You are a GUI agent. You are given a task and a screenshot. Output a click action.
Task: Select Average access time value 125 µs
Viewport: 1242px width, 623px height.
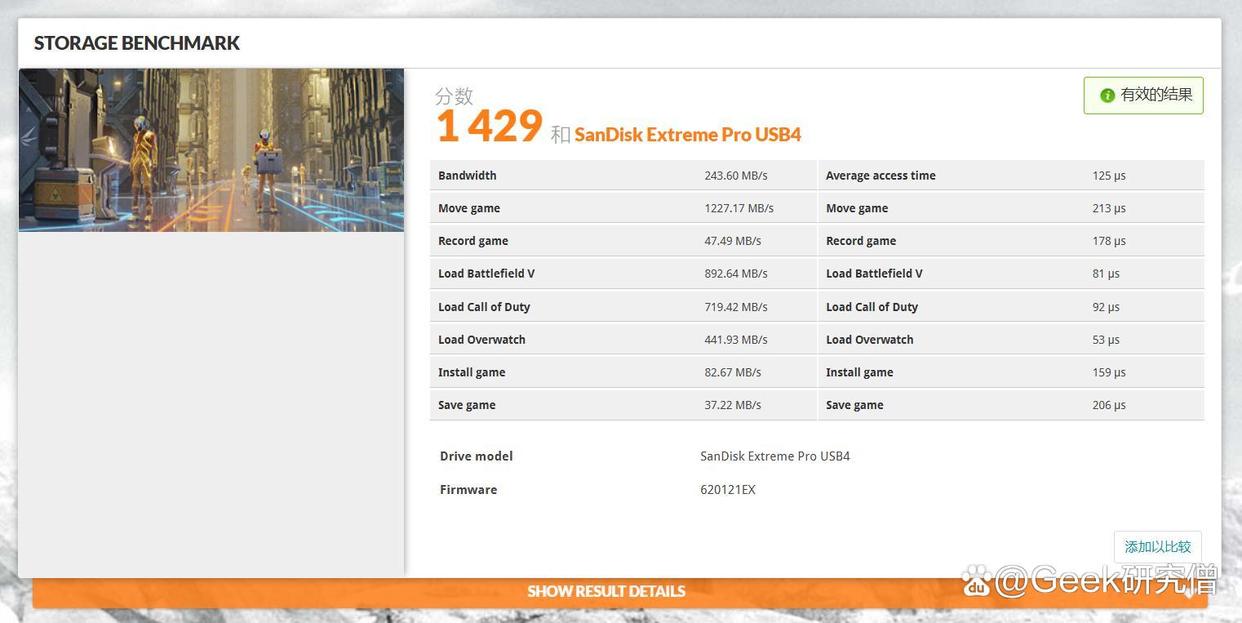point(1109,175)
